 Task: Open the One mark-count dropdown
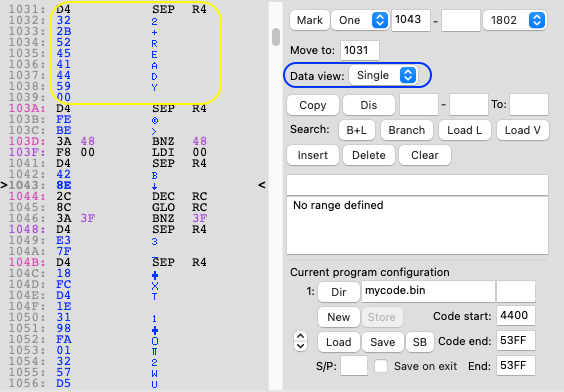pos(360,20)
